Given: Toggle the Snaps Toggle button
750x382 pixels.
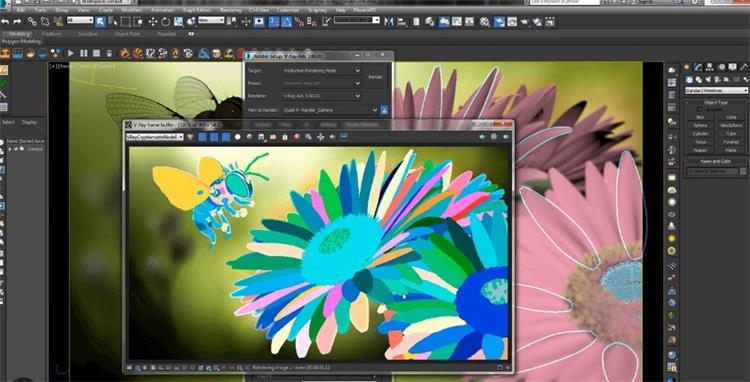Looking at the screenshot, I should (x=274, y=22).
